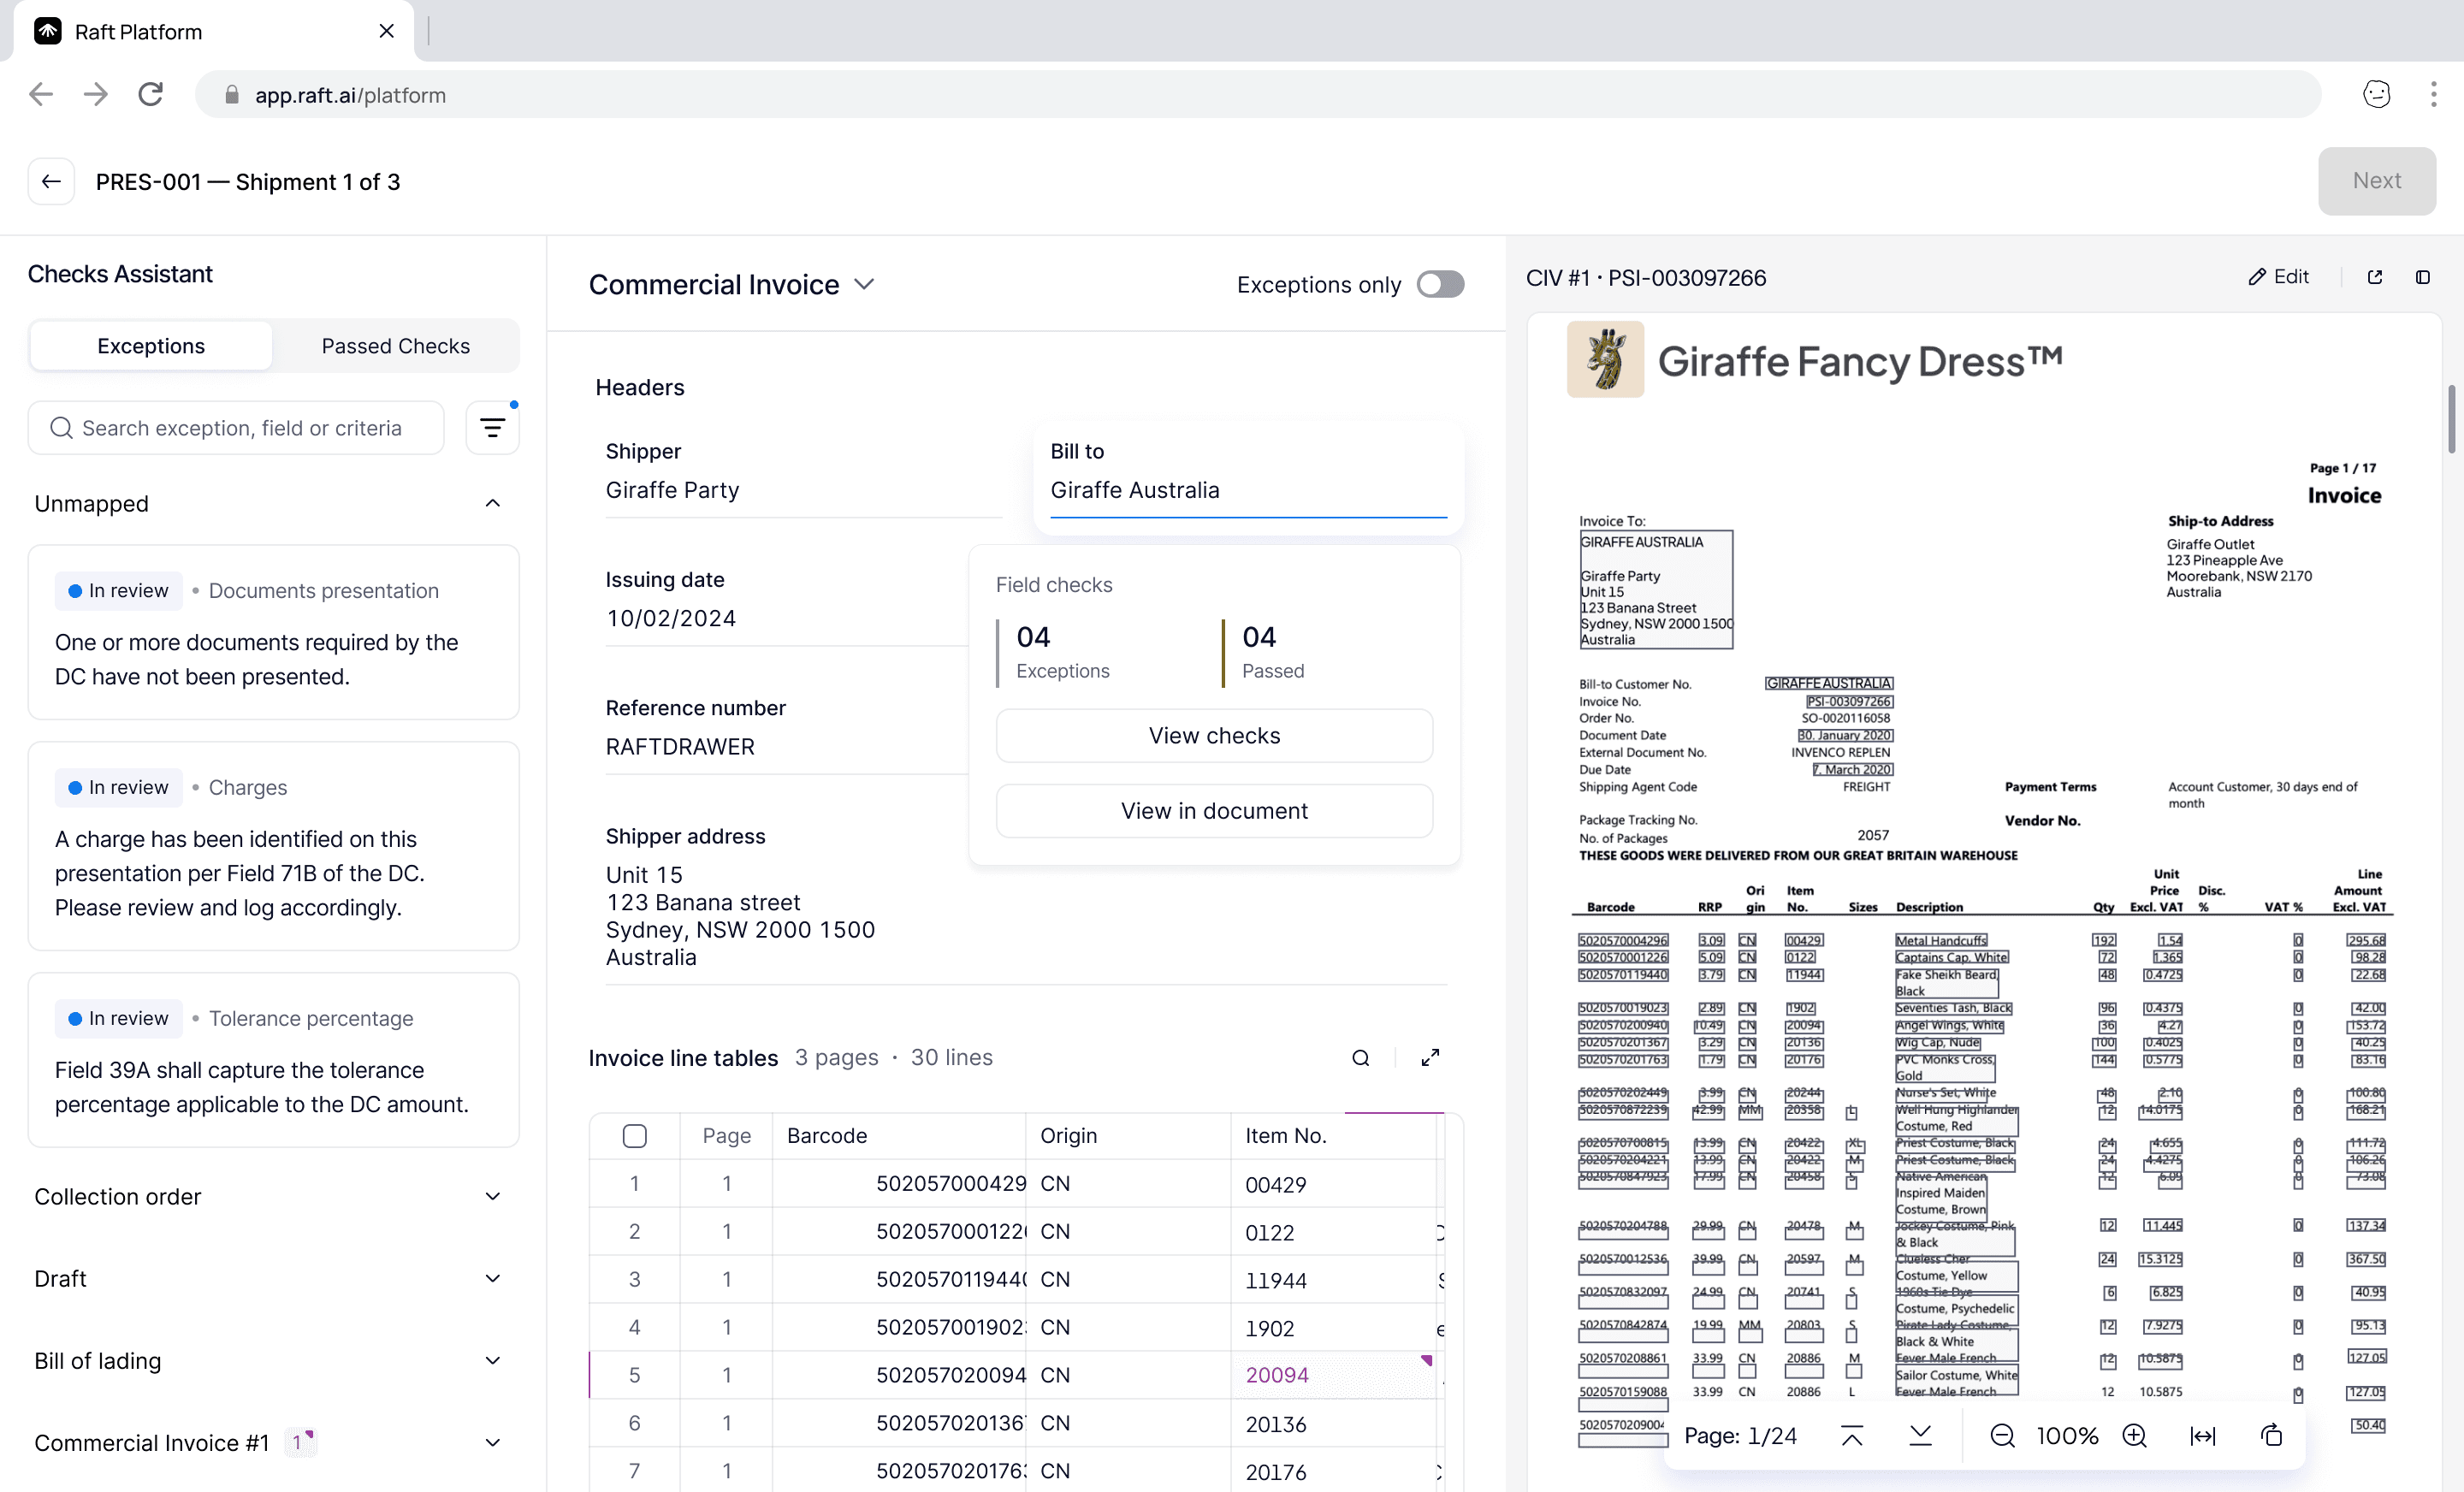Click the Shipper address text block
2464x1492 pixels.
pyautogui.click(x=740, y=916)
